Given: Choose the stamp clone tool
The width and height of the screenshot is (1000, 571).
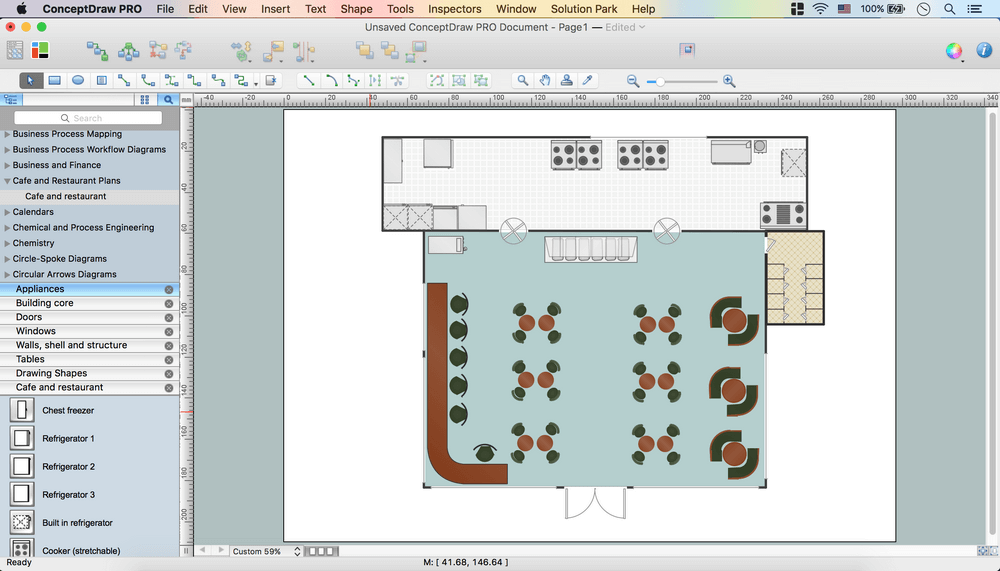Looking at the screenshot, I should (567, 80).
